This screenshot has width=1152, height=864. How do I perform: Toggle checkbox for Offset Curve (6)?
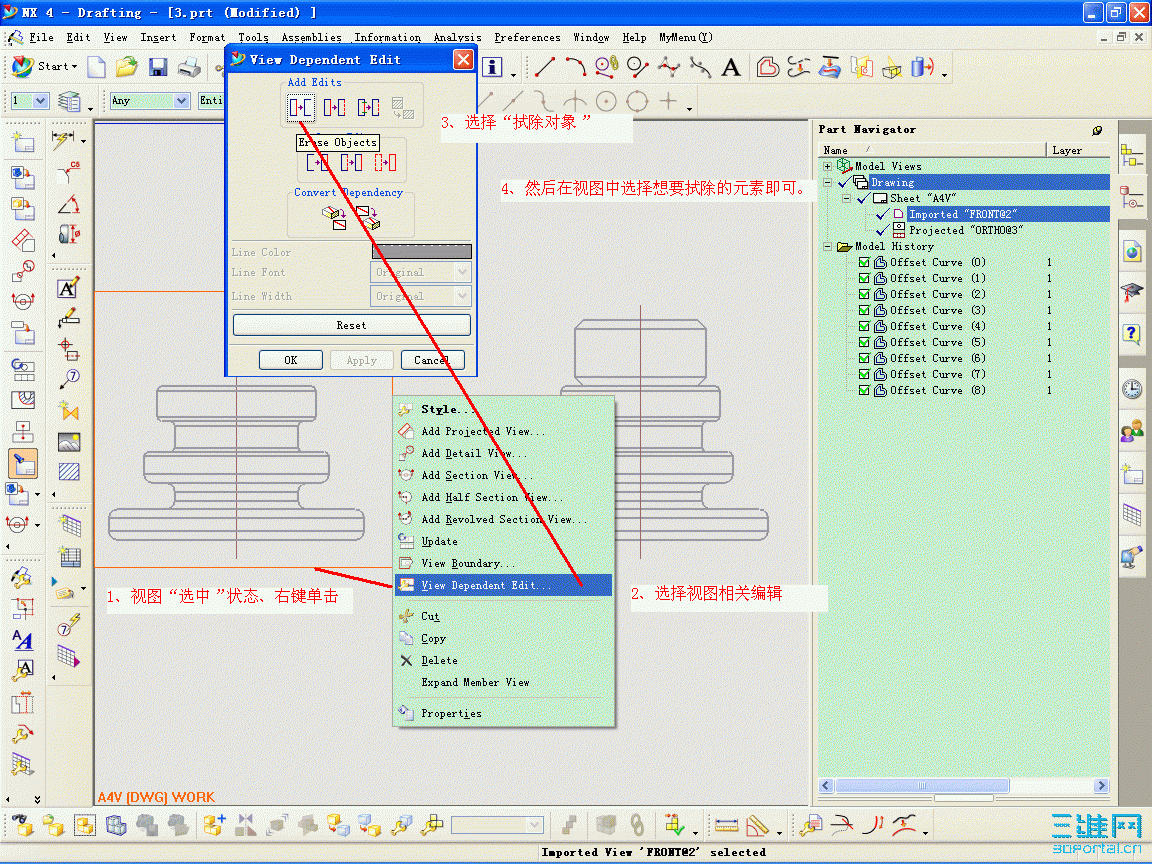[x=864, y=359]
